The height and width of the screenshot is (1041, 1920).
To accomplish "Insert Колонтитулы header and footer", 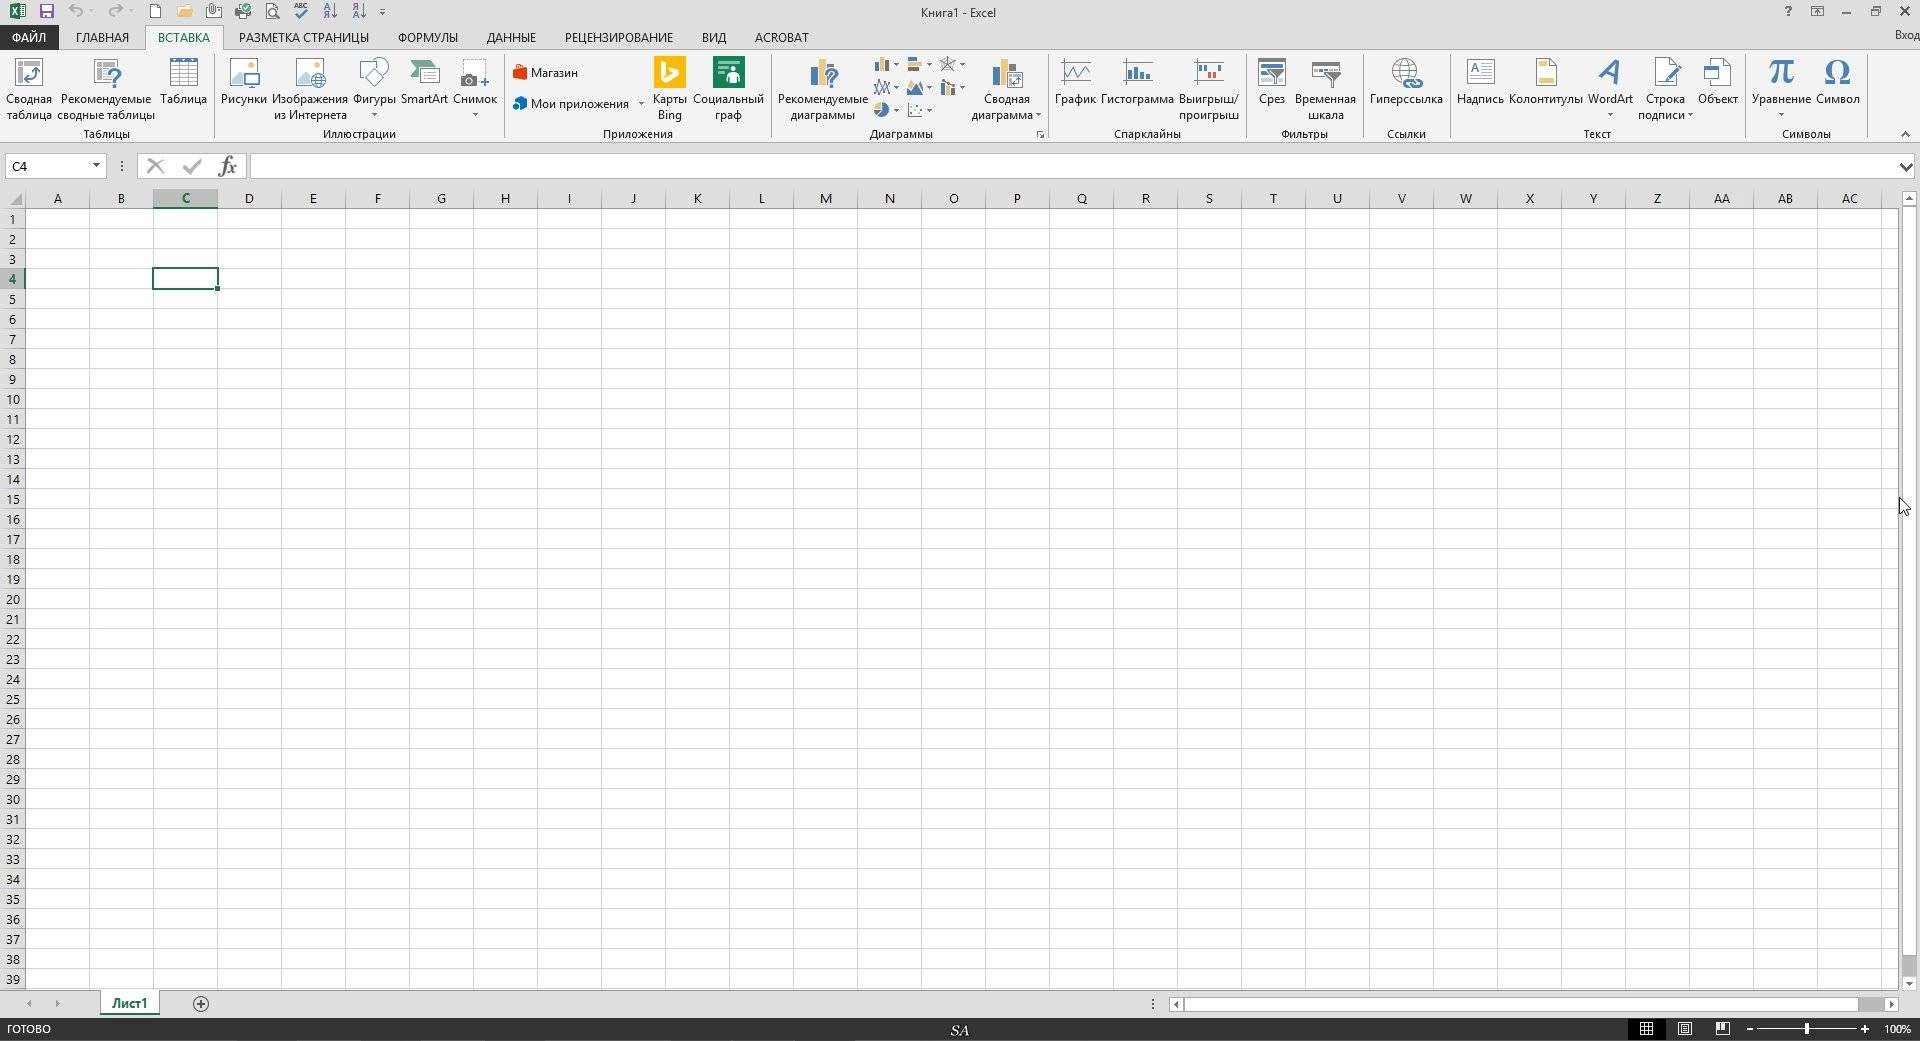I will pyautogui.click(x=1546, y=82).
